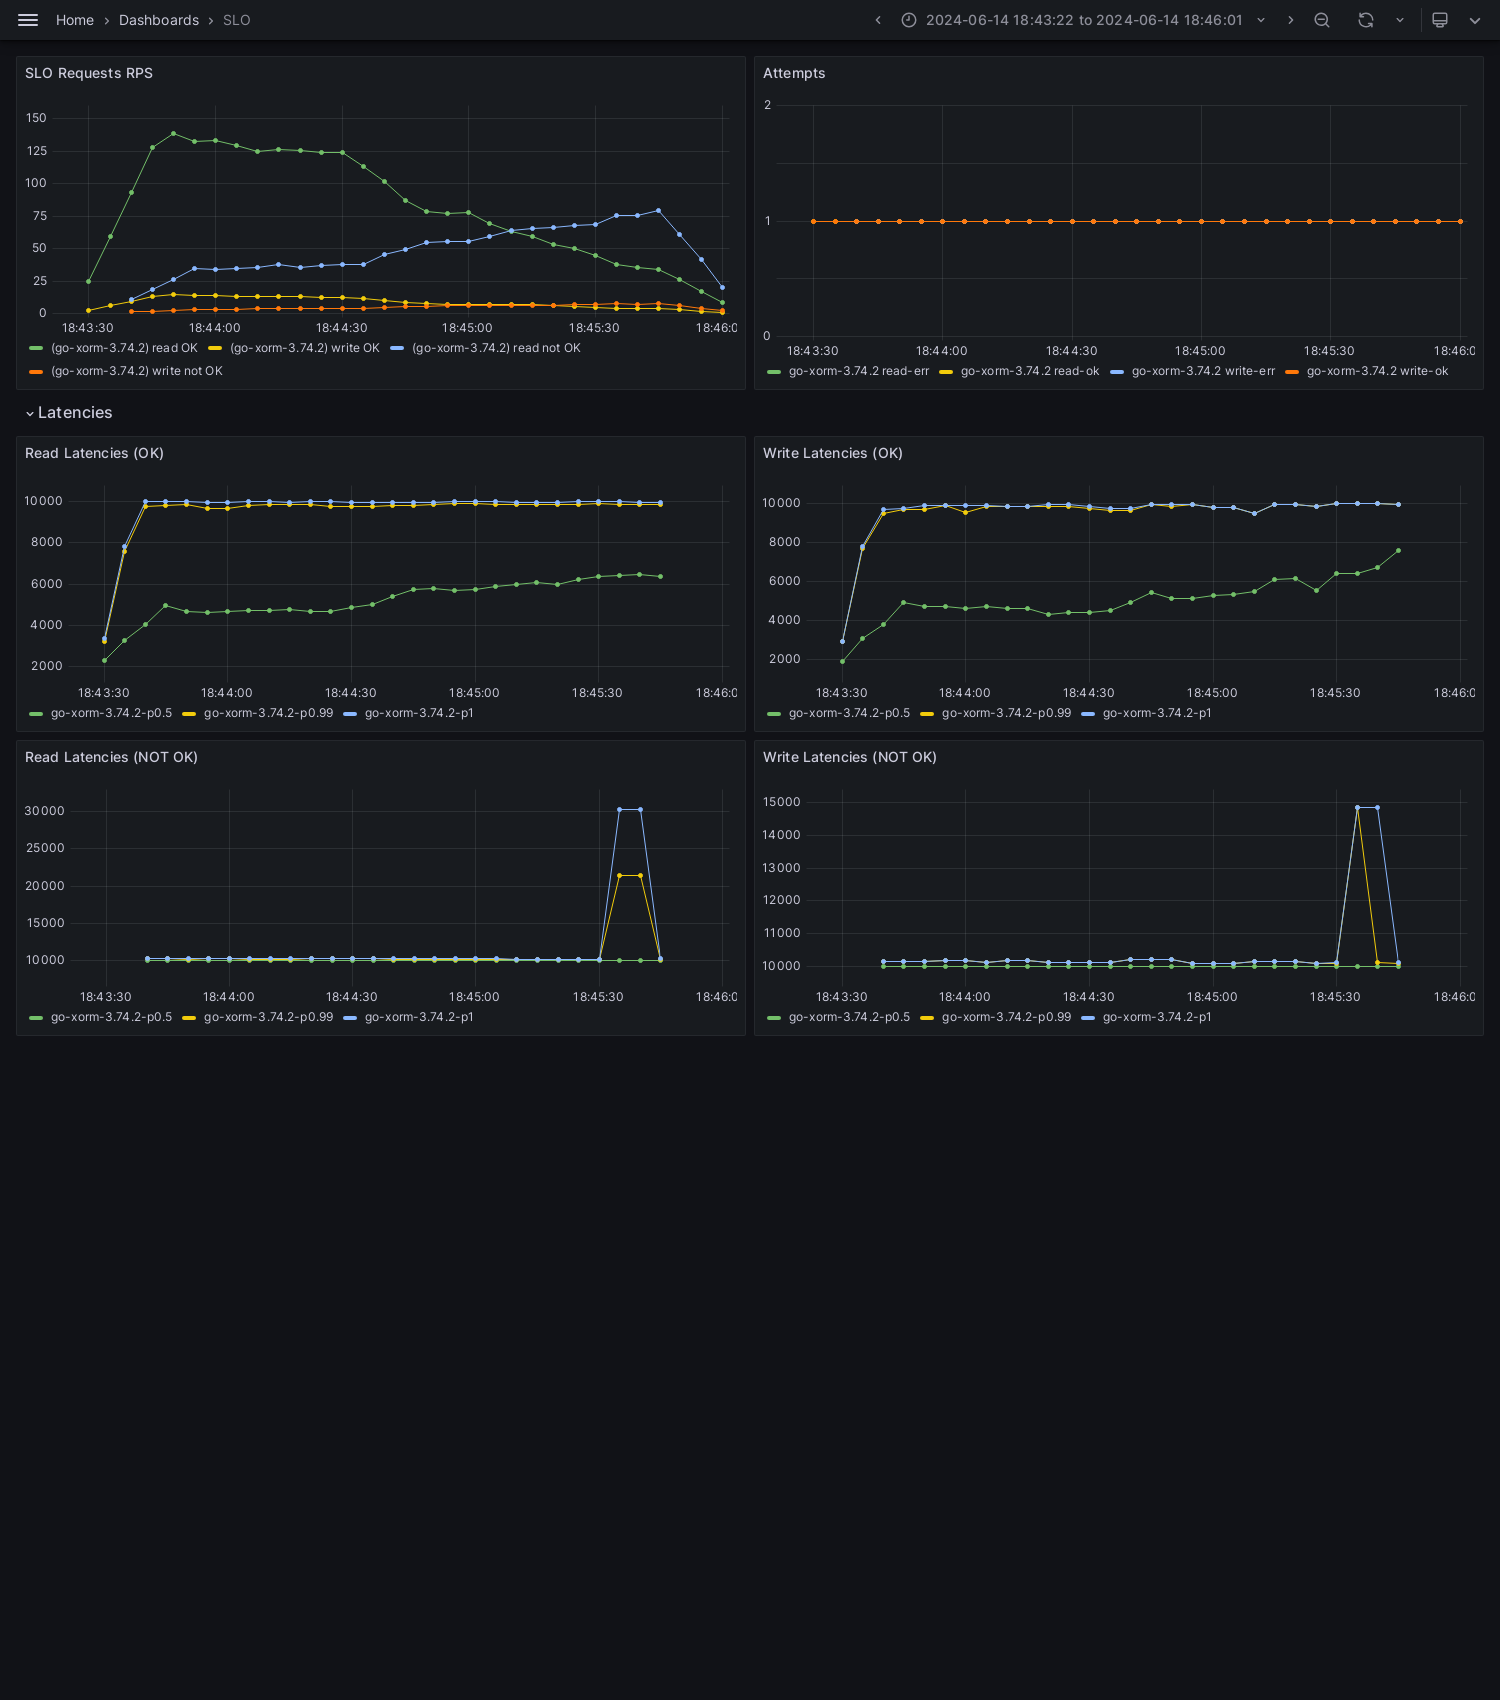
Task: Collapse the Latencies row
Action: click(x=68, y=413)
